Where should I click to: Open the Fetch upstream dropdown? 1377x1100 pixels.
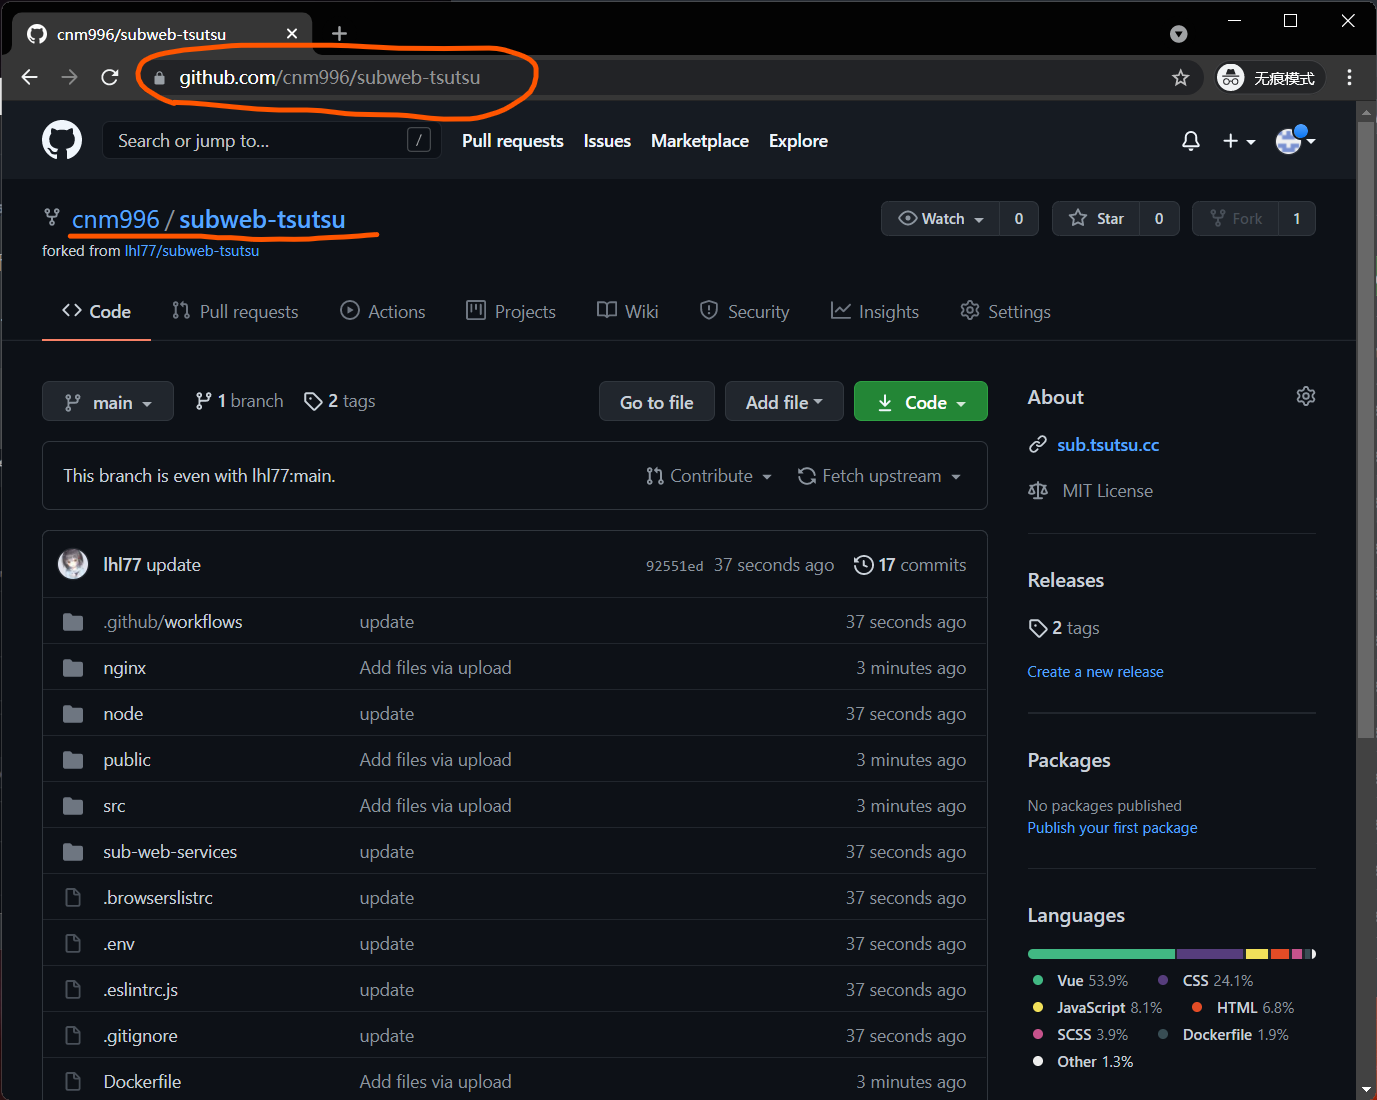879,476
